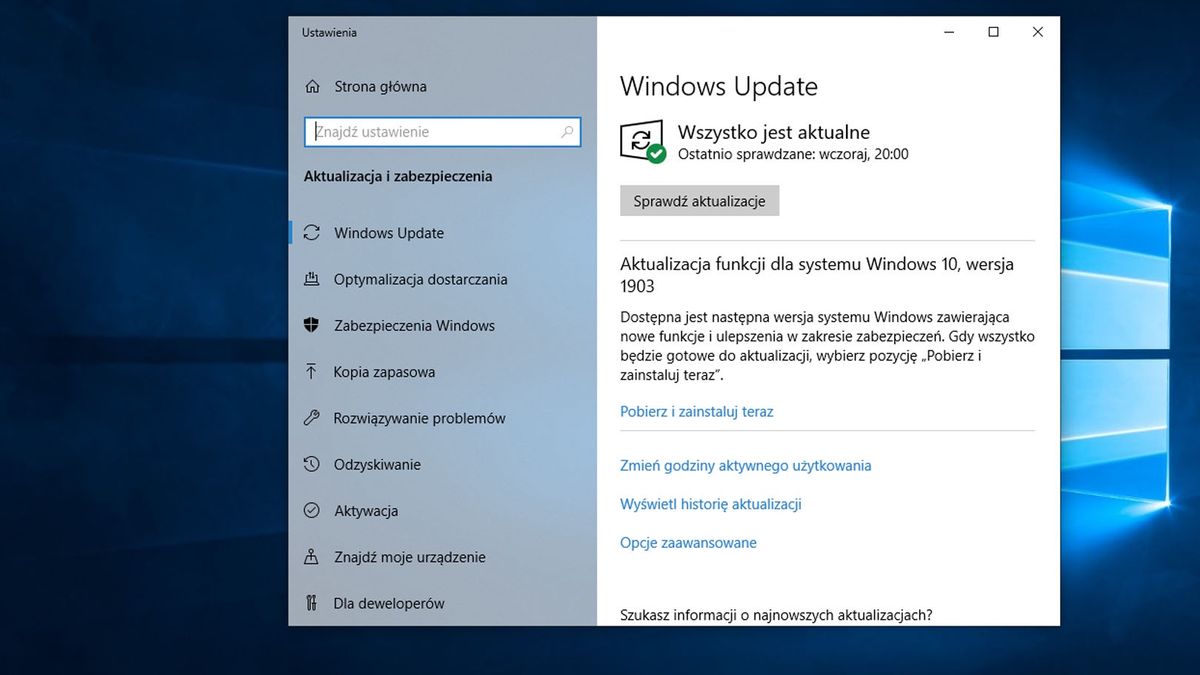Click the Szukasz informacji o najnowszych aktualizacjach text
This screenshot has width=1200, height=675.
[x=776, y=615]
